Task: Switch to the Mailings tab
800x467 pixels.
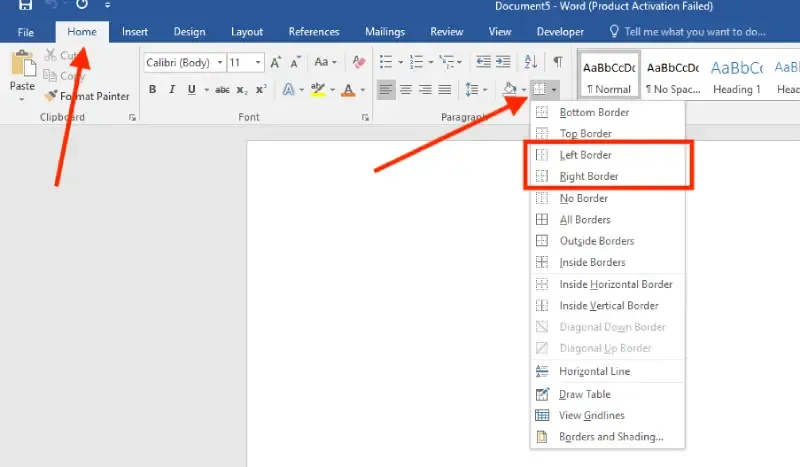Action: tap(385, 32)
